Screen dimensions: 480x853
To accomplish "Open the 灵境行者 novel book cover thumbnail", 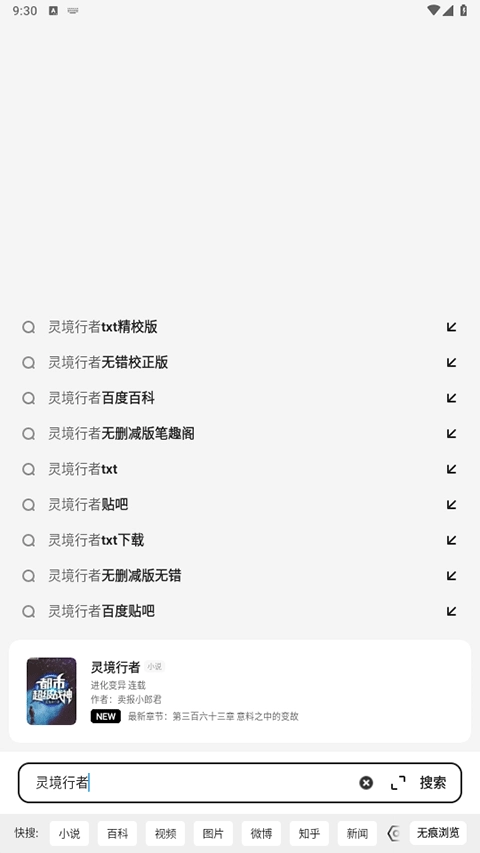I will pos(52,691).
